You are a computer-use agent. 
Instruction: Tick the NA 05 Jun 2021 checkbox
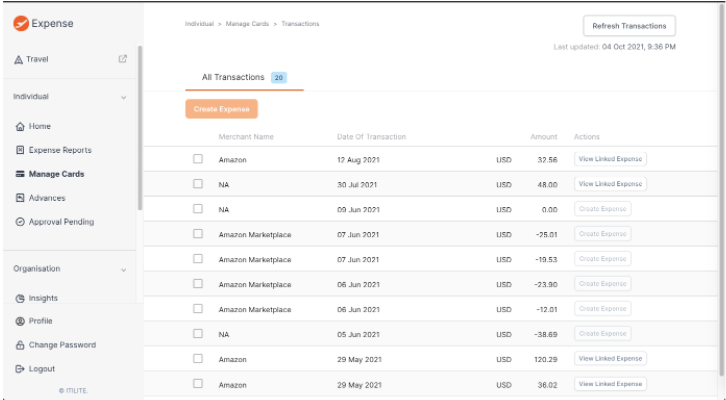coord(198,333)
